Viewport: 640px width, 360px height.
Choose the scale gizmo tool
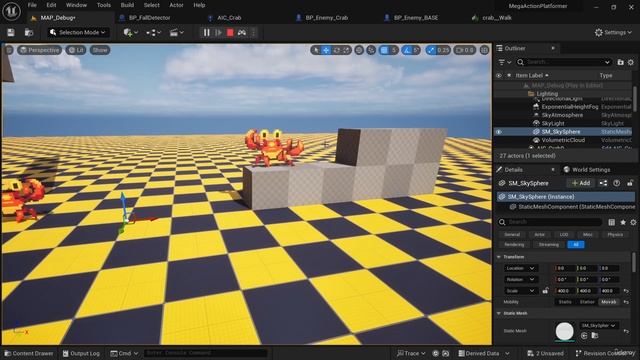click(346, 50)
